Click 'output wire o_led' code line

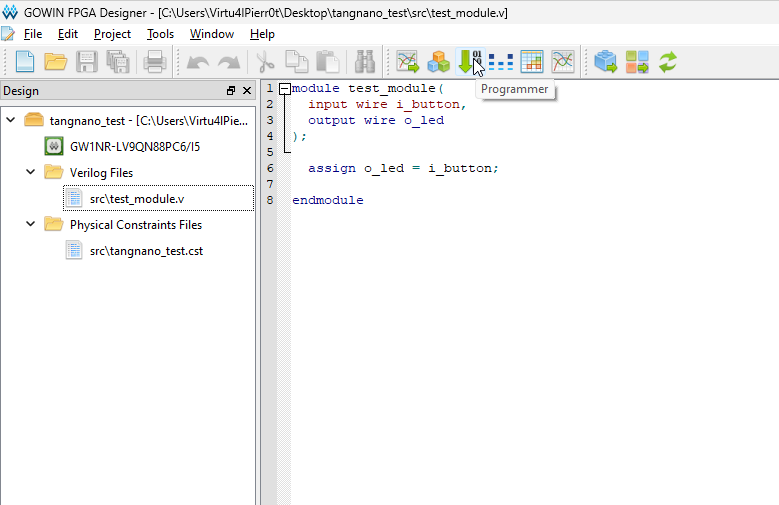[x=376, y=120]
